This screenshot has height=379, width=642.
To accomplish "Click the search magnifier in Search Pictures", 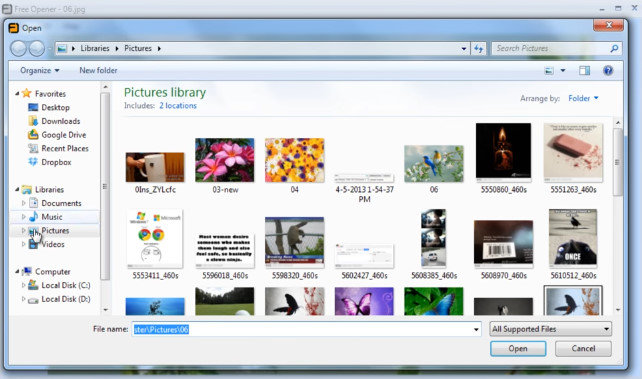I will click(x=614, y=49).
